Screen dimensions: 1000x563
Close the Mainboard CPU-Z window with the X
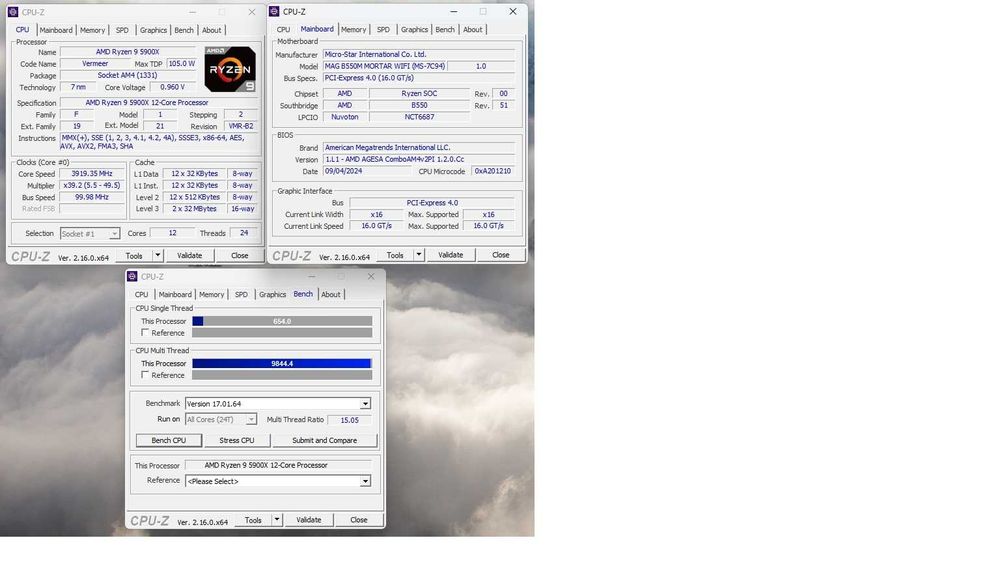point(513,11)
